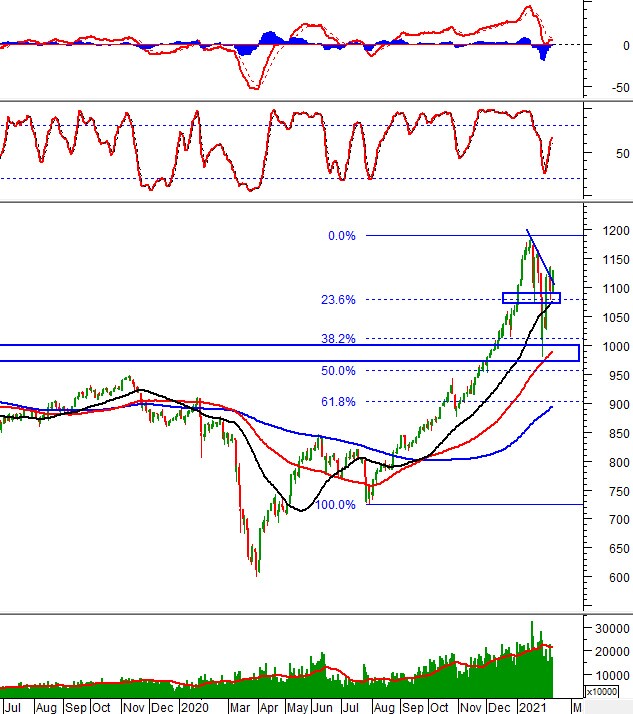Click the Jul label right after Jun
Screen dimensions: 633x714
351,708
